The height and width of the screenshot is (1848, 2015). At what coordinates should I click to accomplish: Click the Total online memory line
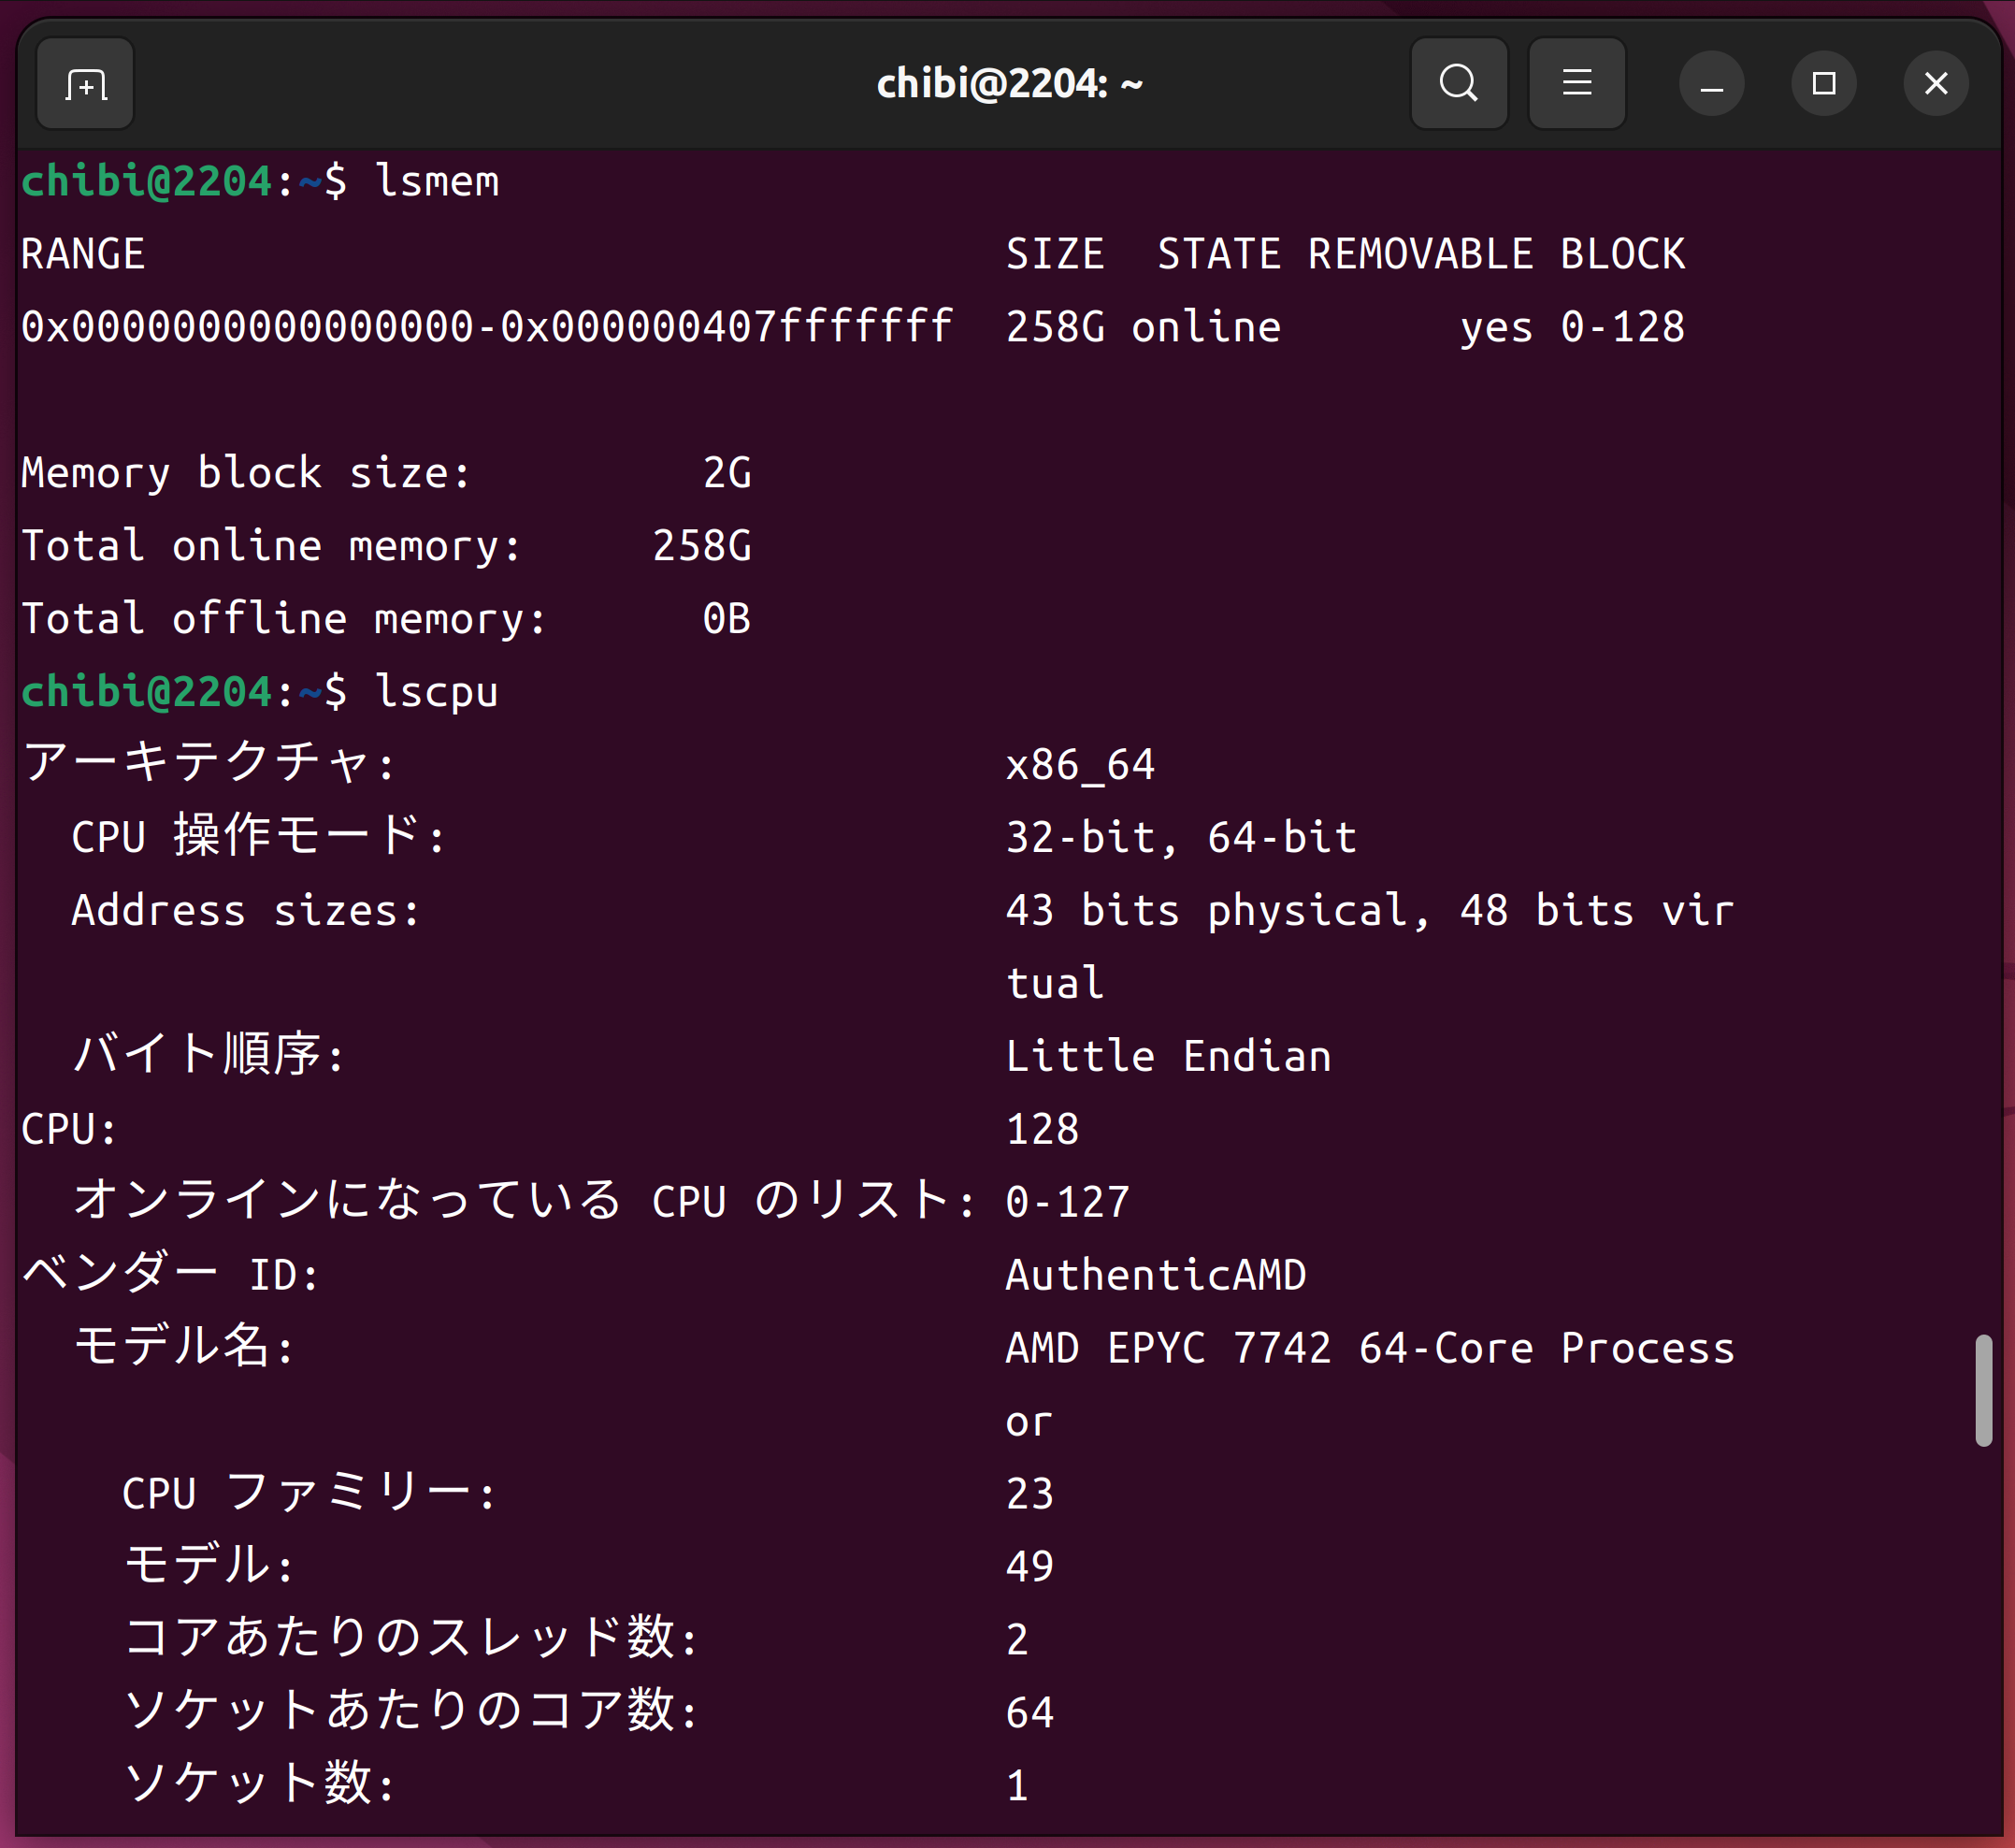point(385,546)
